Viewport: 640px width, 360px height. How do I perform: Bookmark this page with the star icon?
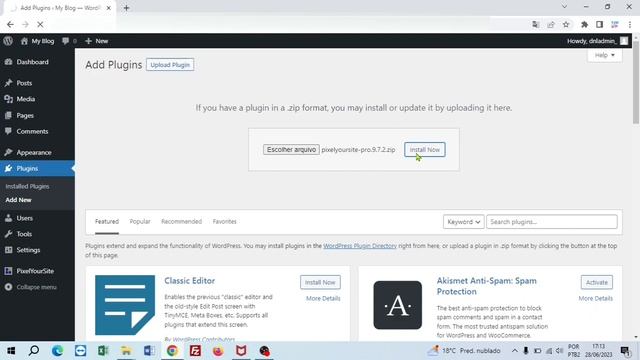566,24
